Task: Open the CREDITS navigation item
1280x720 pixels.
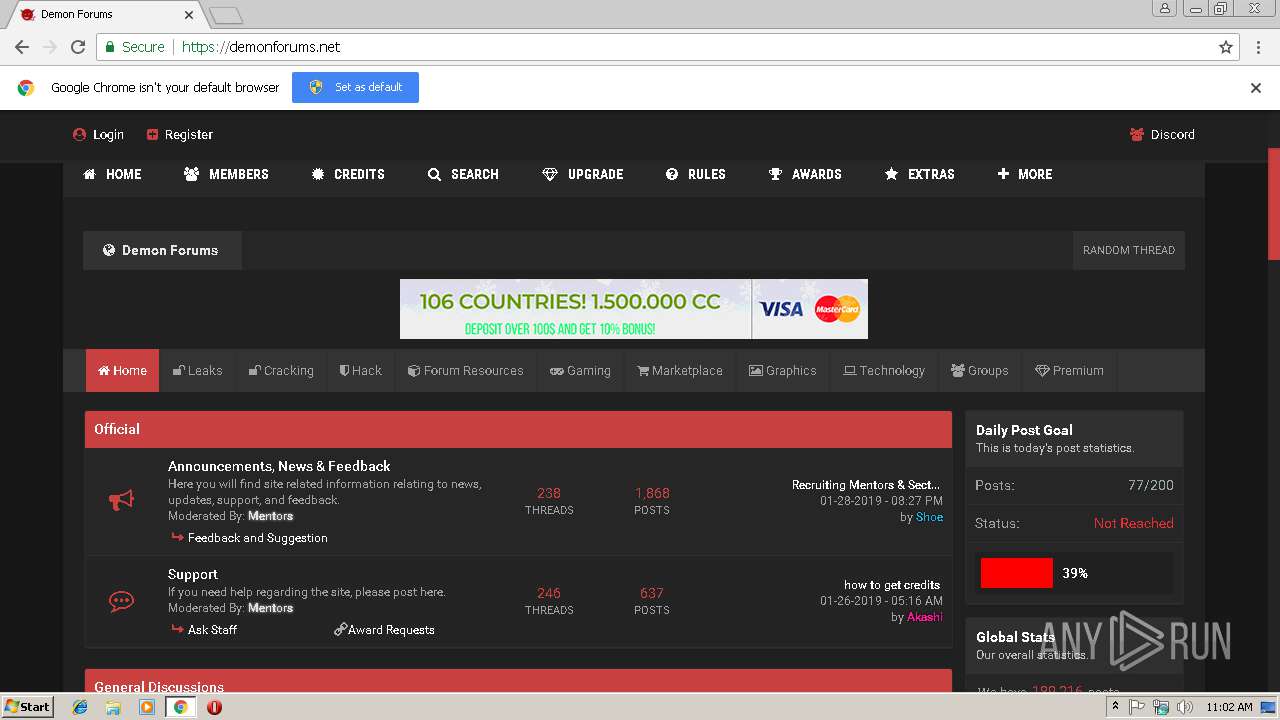Action: pos(348,174)
